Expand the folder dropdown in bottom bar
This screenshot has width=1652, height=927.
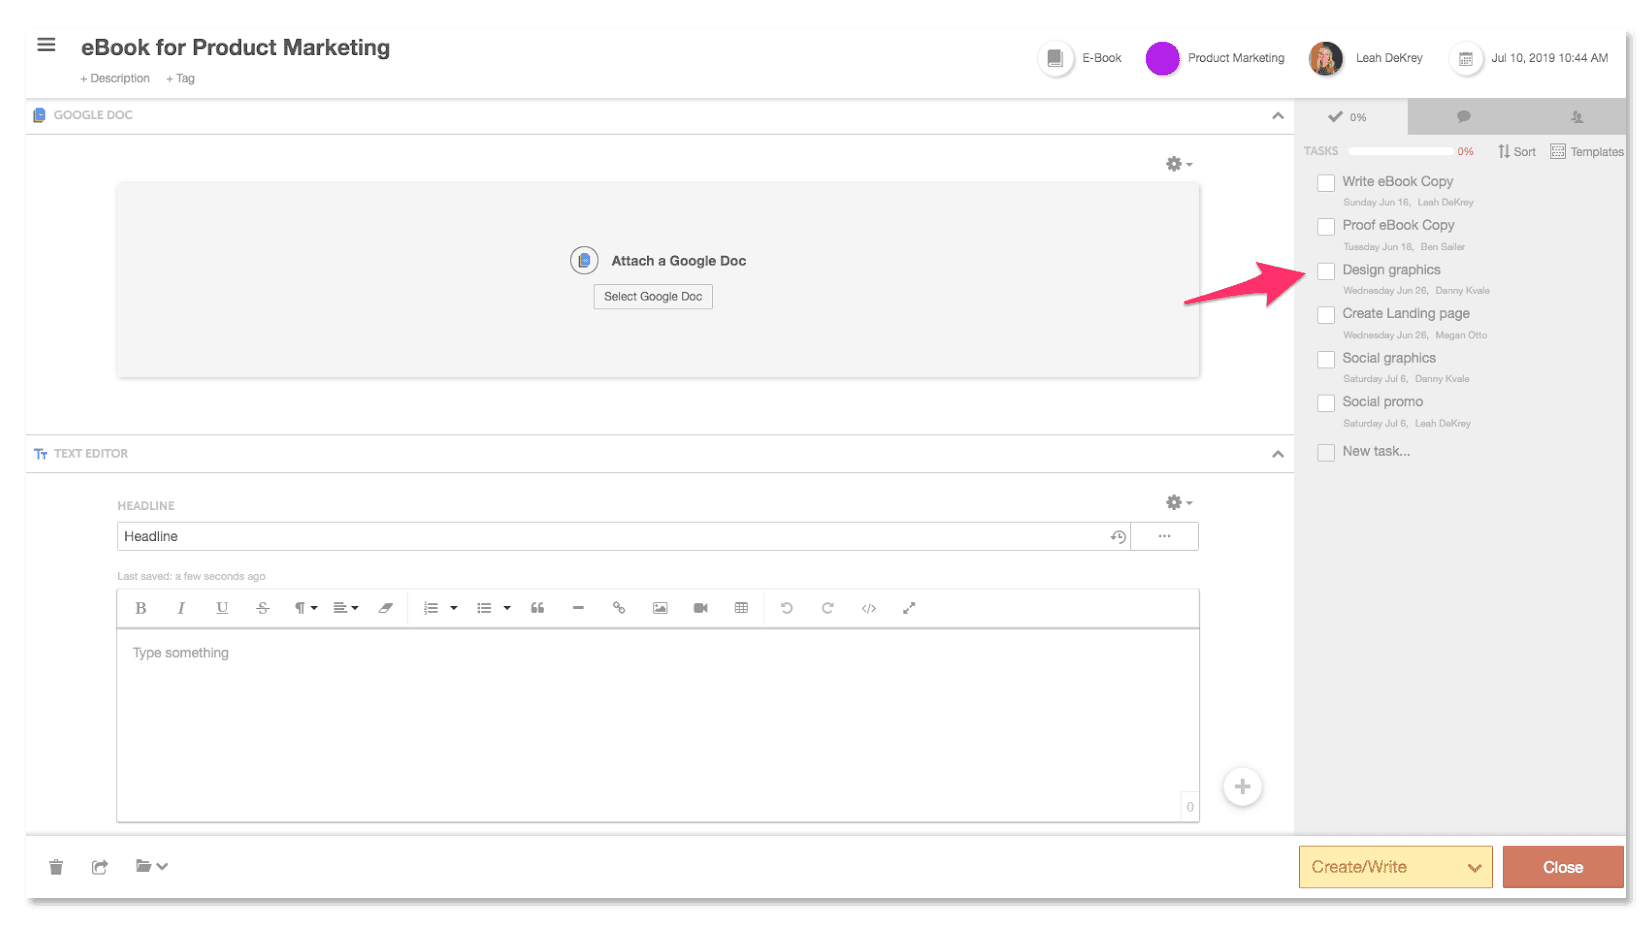(x=151, y=867)
